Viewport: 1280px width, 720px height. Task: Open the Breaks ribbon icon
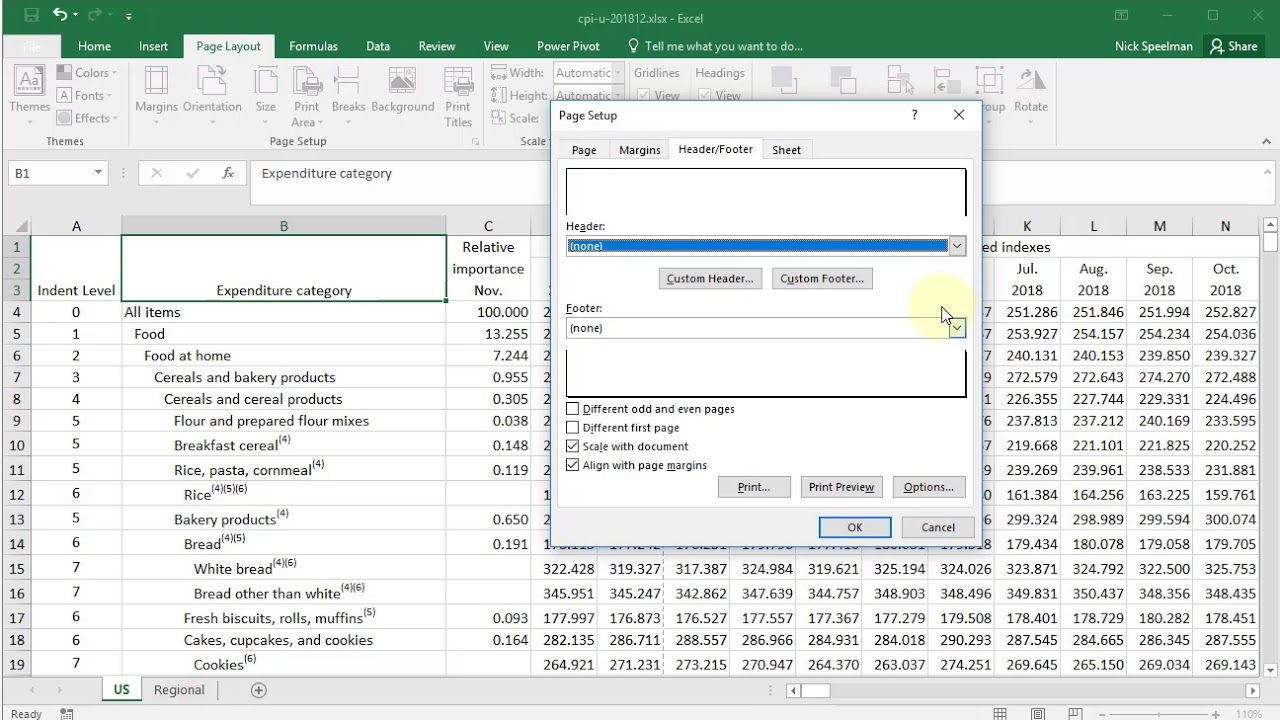click(348, 92)
